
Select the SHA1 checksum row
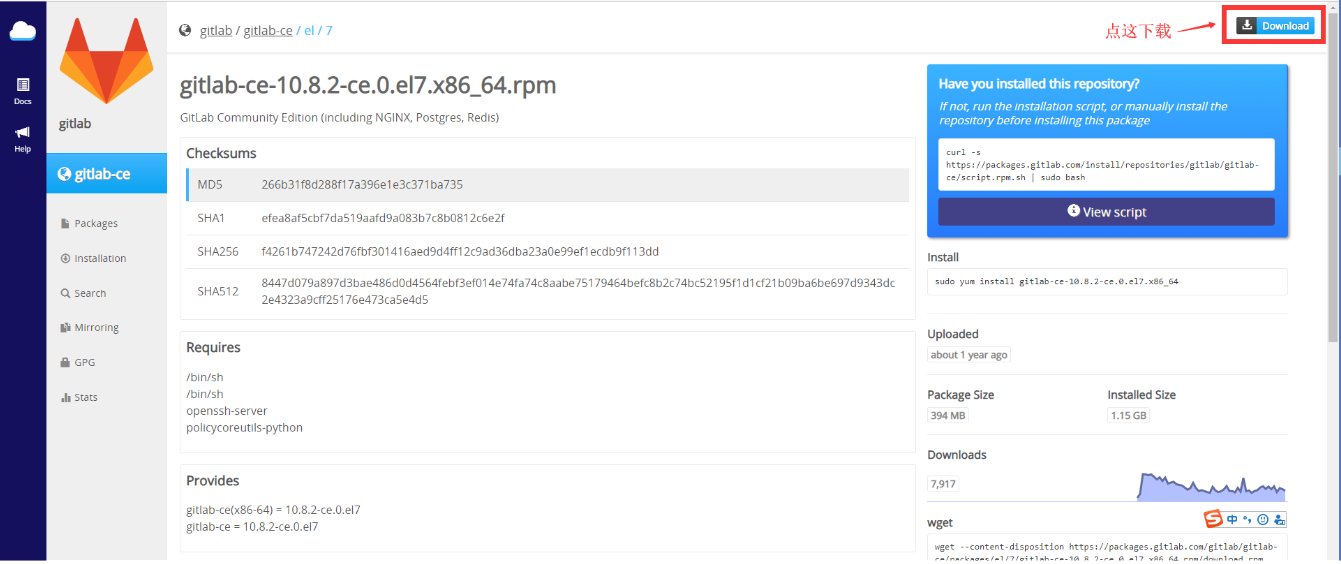pos(547,218)
